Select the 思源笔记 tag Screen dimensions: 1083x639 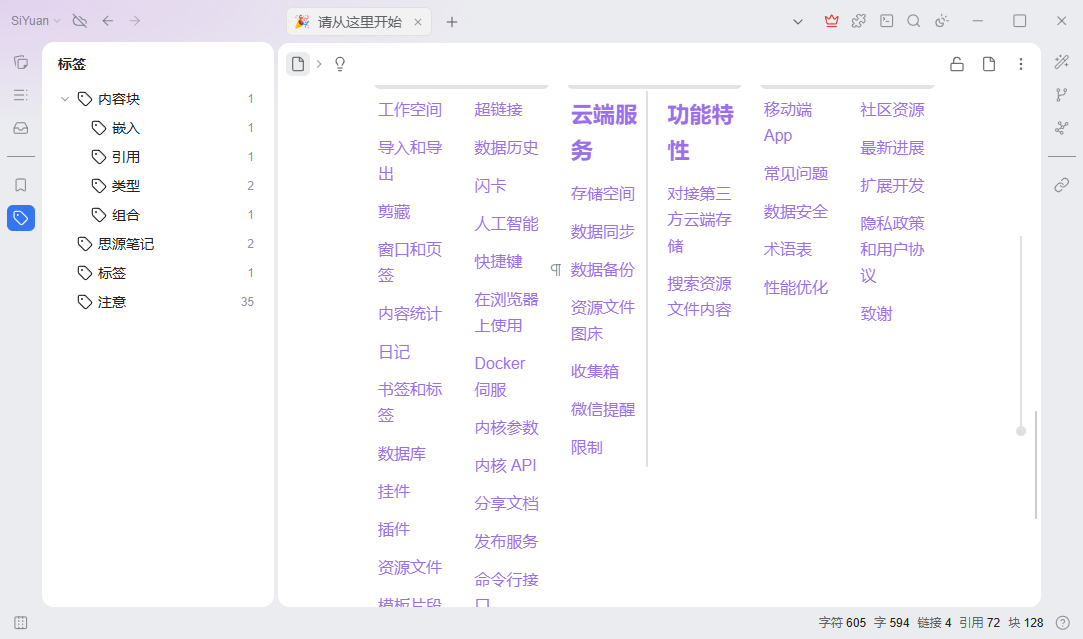pyautogui.click(x=158, y=244)
